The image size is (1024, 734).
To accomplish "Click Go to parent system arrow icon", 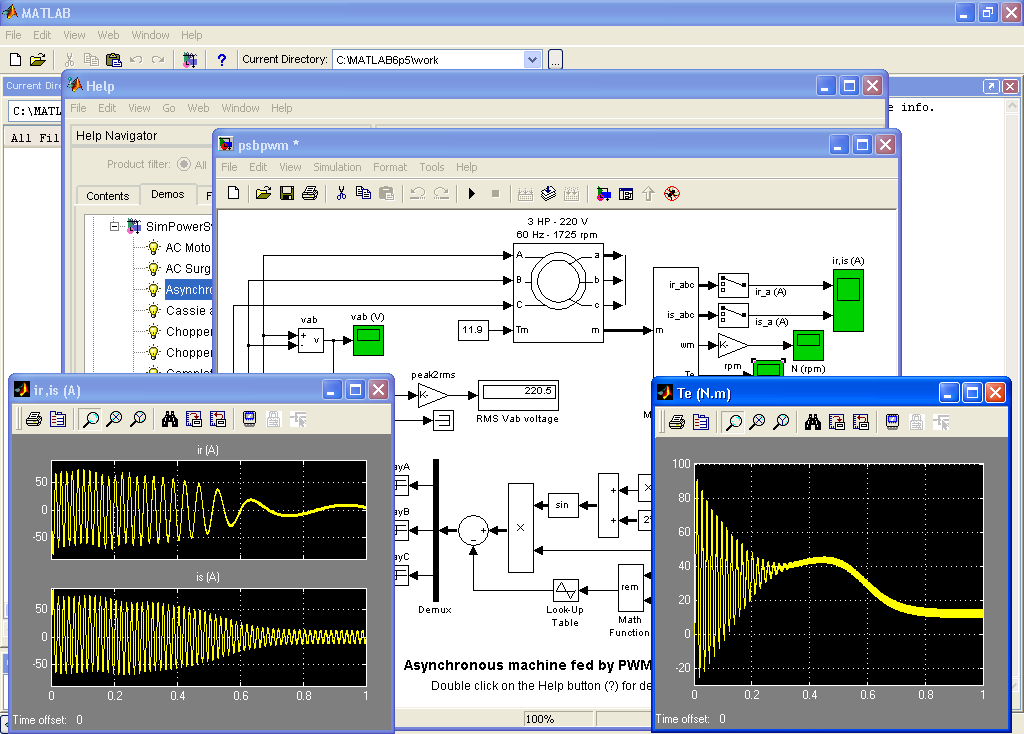I will tap(648, 194).
